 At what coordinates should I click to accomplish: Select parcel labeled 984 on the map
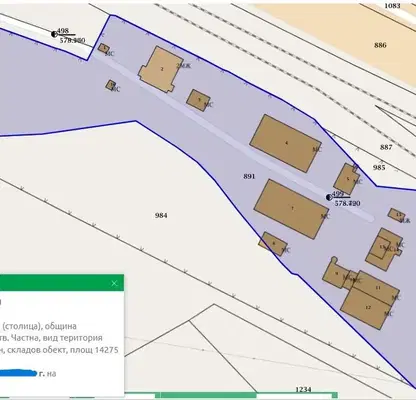[161, 215]
